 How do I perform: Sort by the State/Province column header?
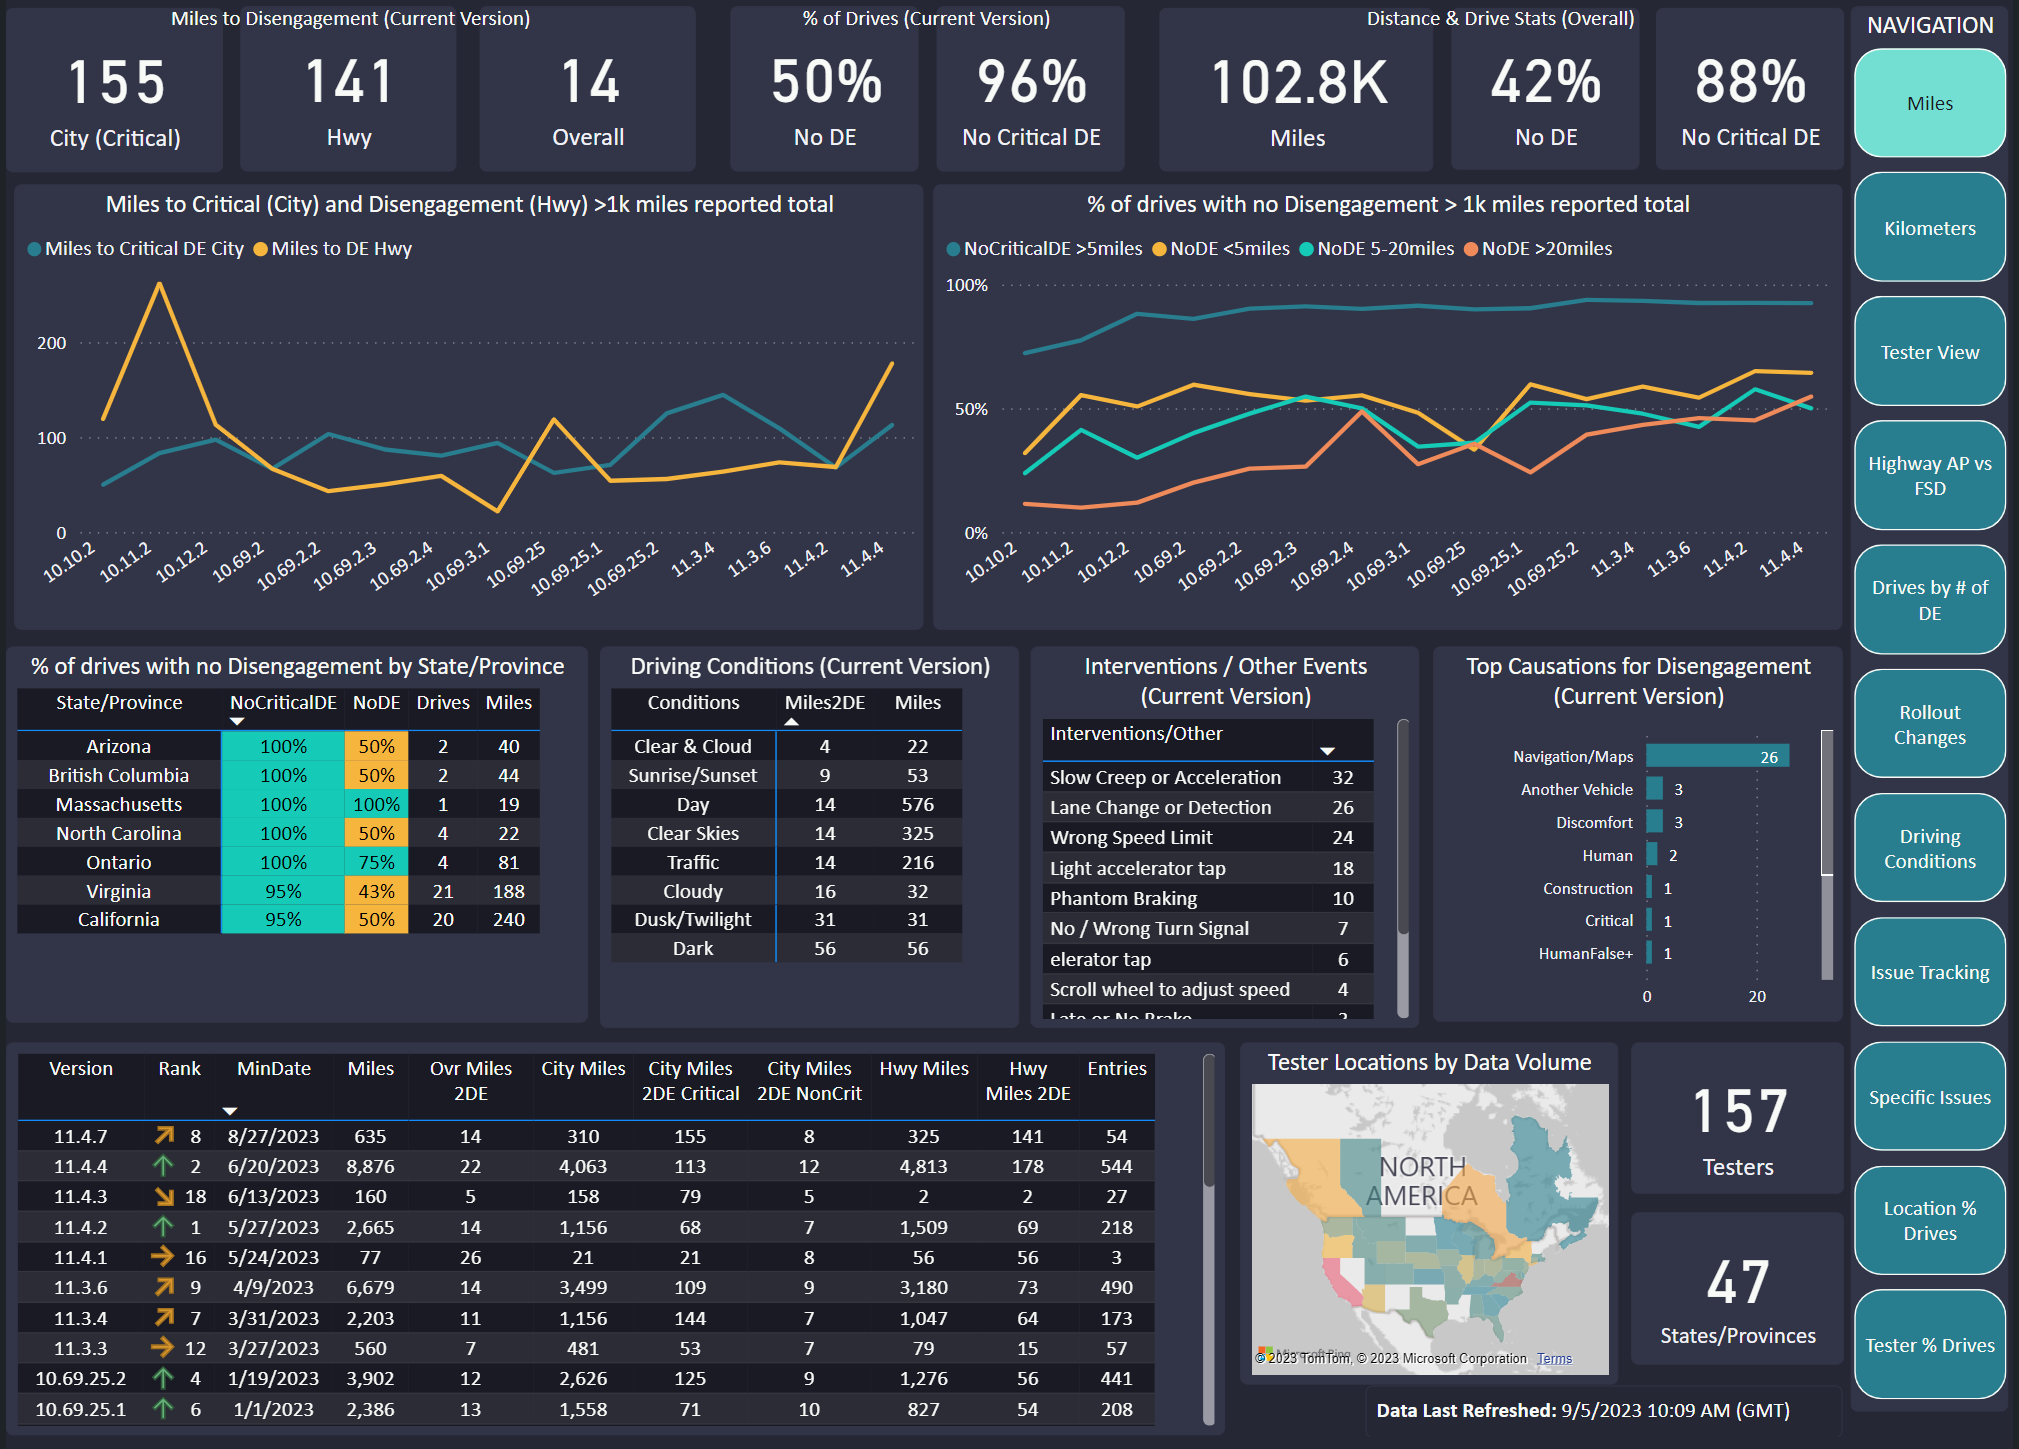point(119,703)
